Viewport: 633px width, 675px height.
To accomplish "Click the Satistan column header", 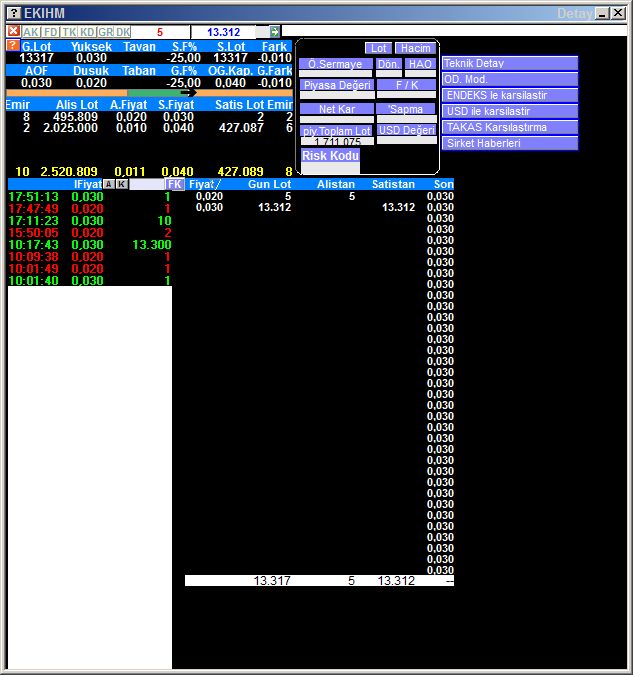I will point(393,184).
